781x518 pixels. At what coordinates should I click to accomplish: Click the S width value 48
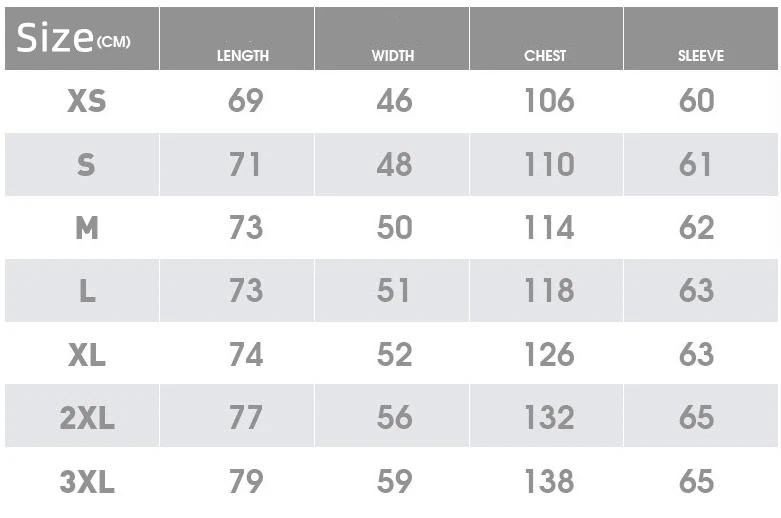(394, 165)
